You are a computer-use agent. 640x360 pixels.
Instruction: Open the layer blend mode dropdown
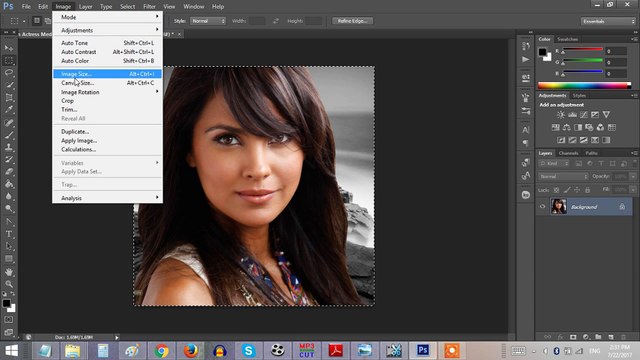pyautogui.click(x=563, y=176)
